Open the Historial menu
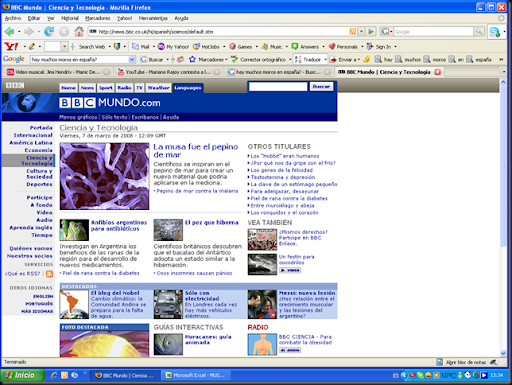The image size is (512, 385). [x=70, y=18]
